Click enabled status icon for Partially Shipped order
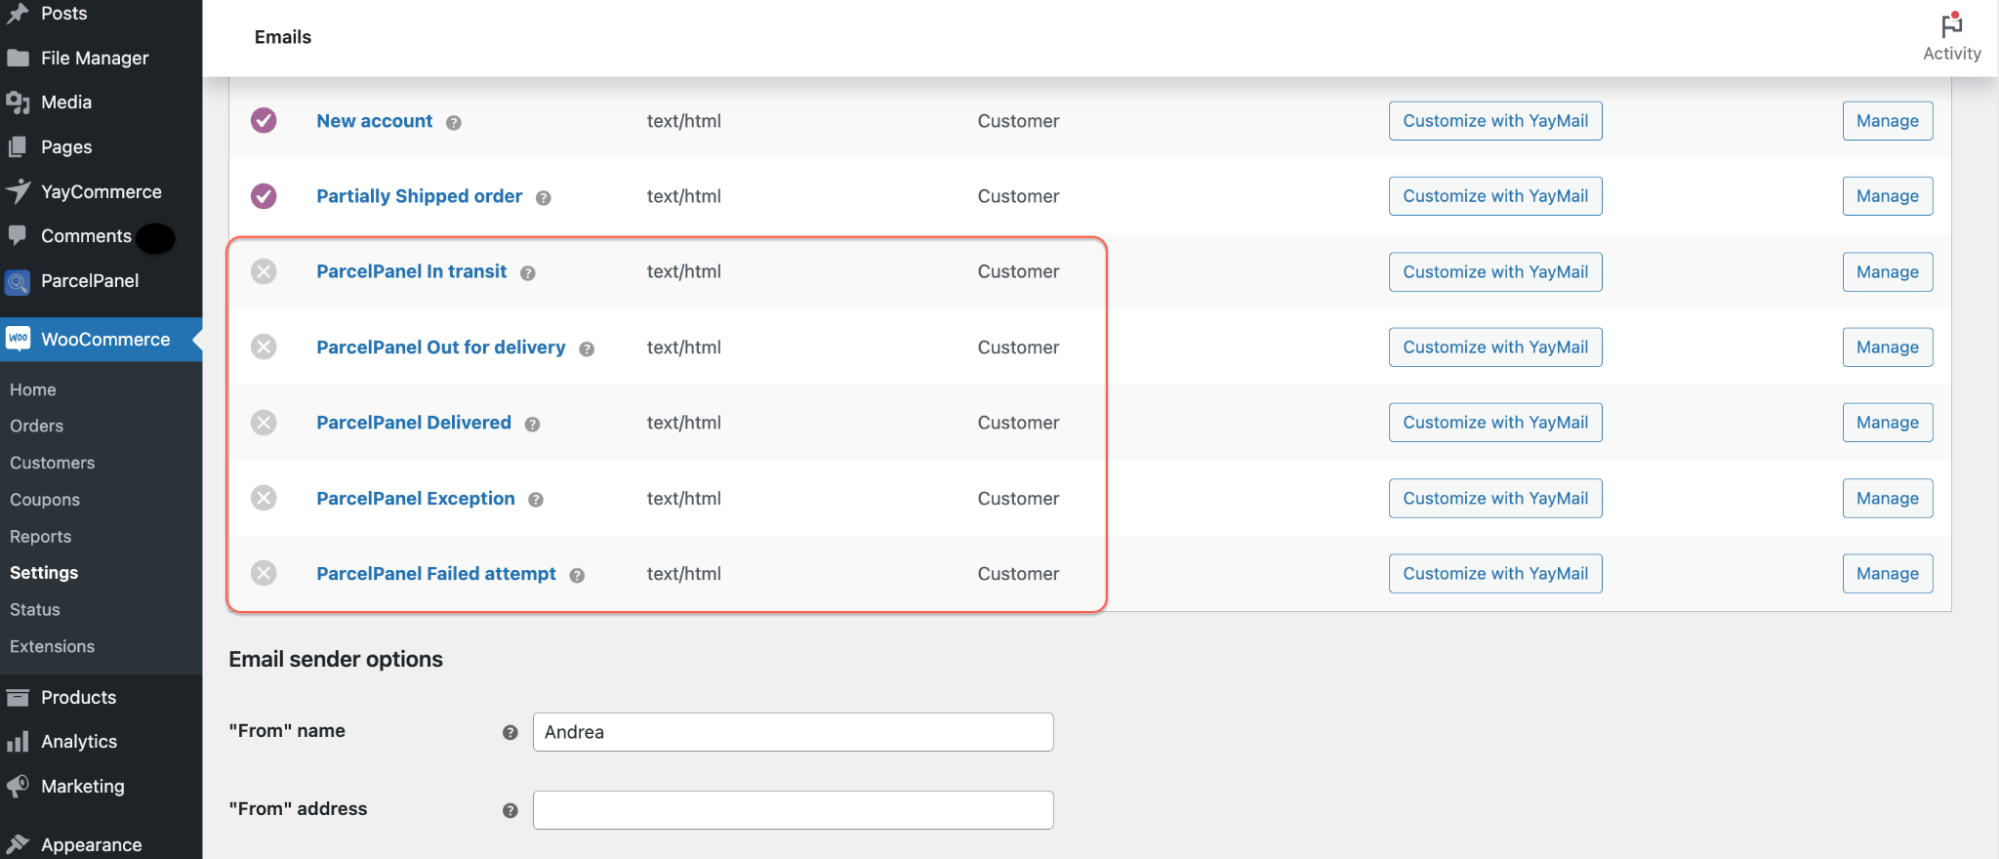The height and width of the screenshot is (859, 1999). tap(264, 196)
